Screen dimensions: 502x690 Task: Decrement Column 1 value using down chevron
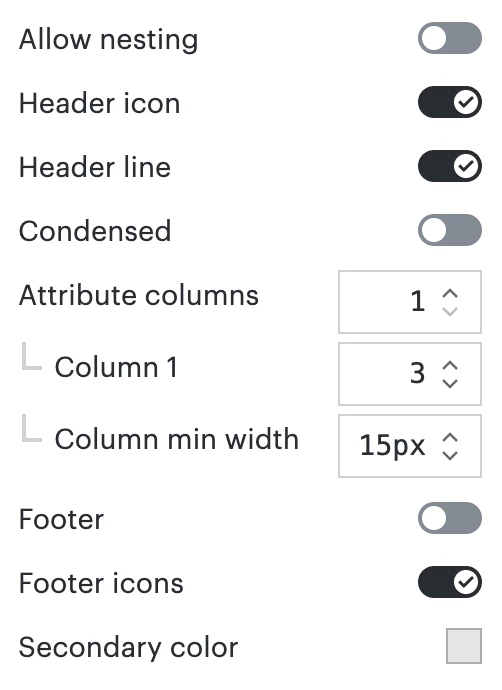click(450, 383)
